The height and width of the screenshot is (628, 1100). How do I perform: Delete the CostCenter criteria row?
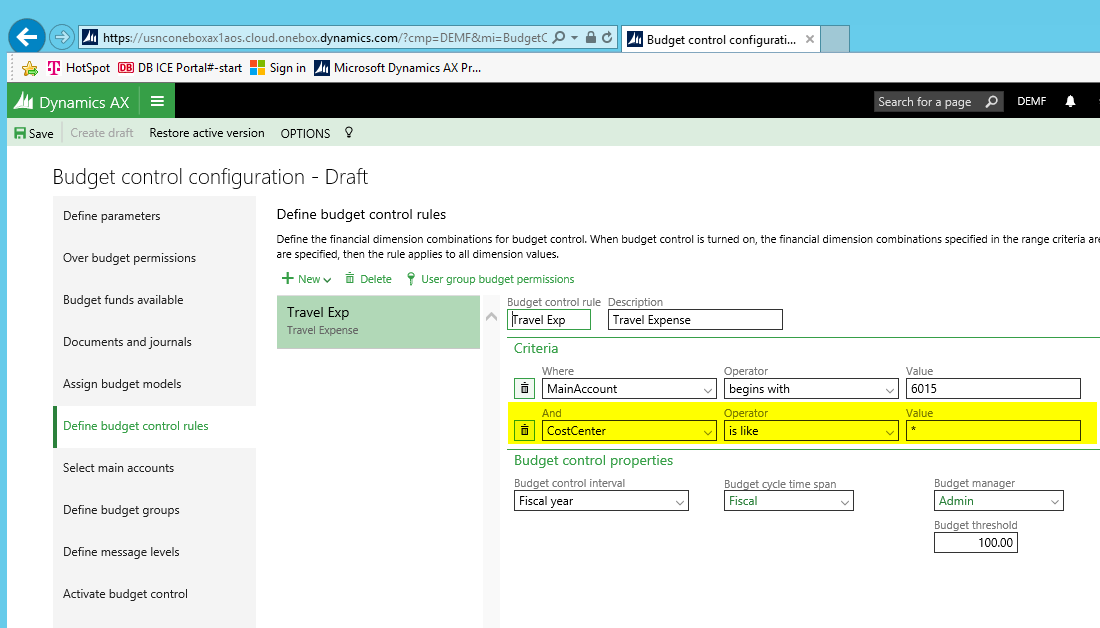coord(525,431)
